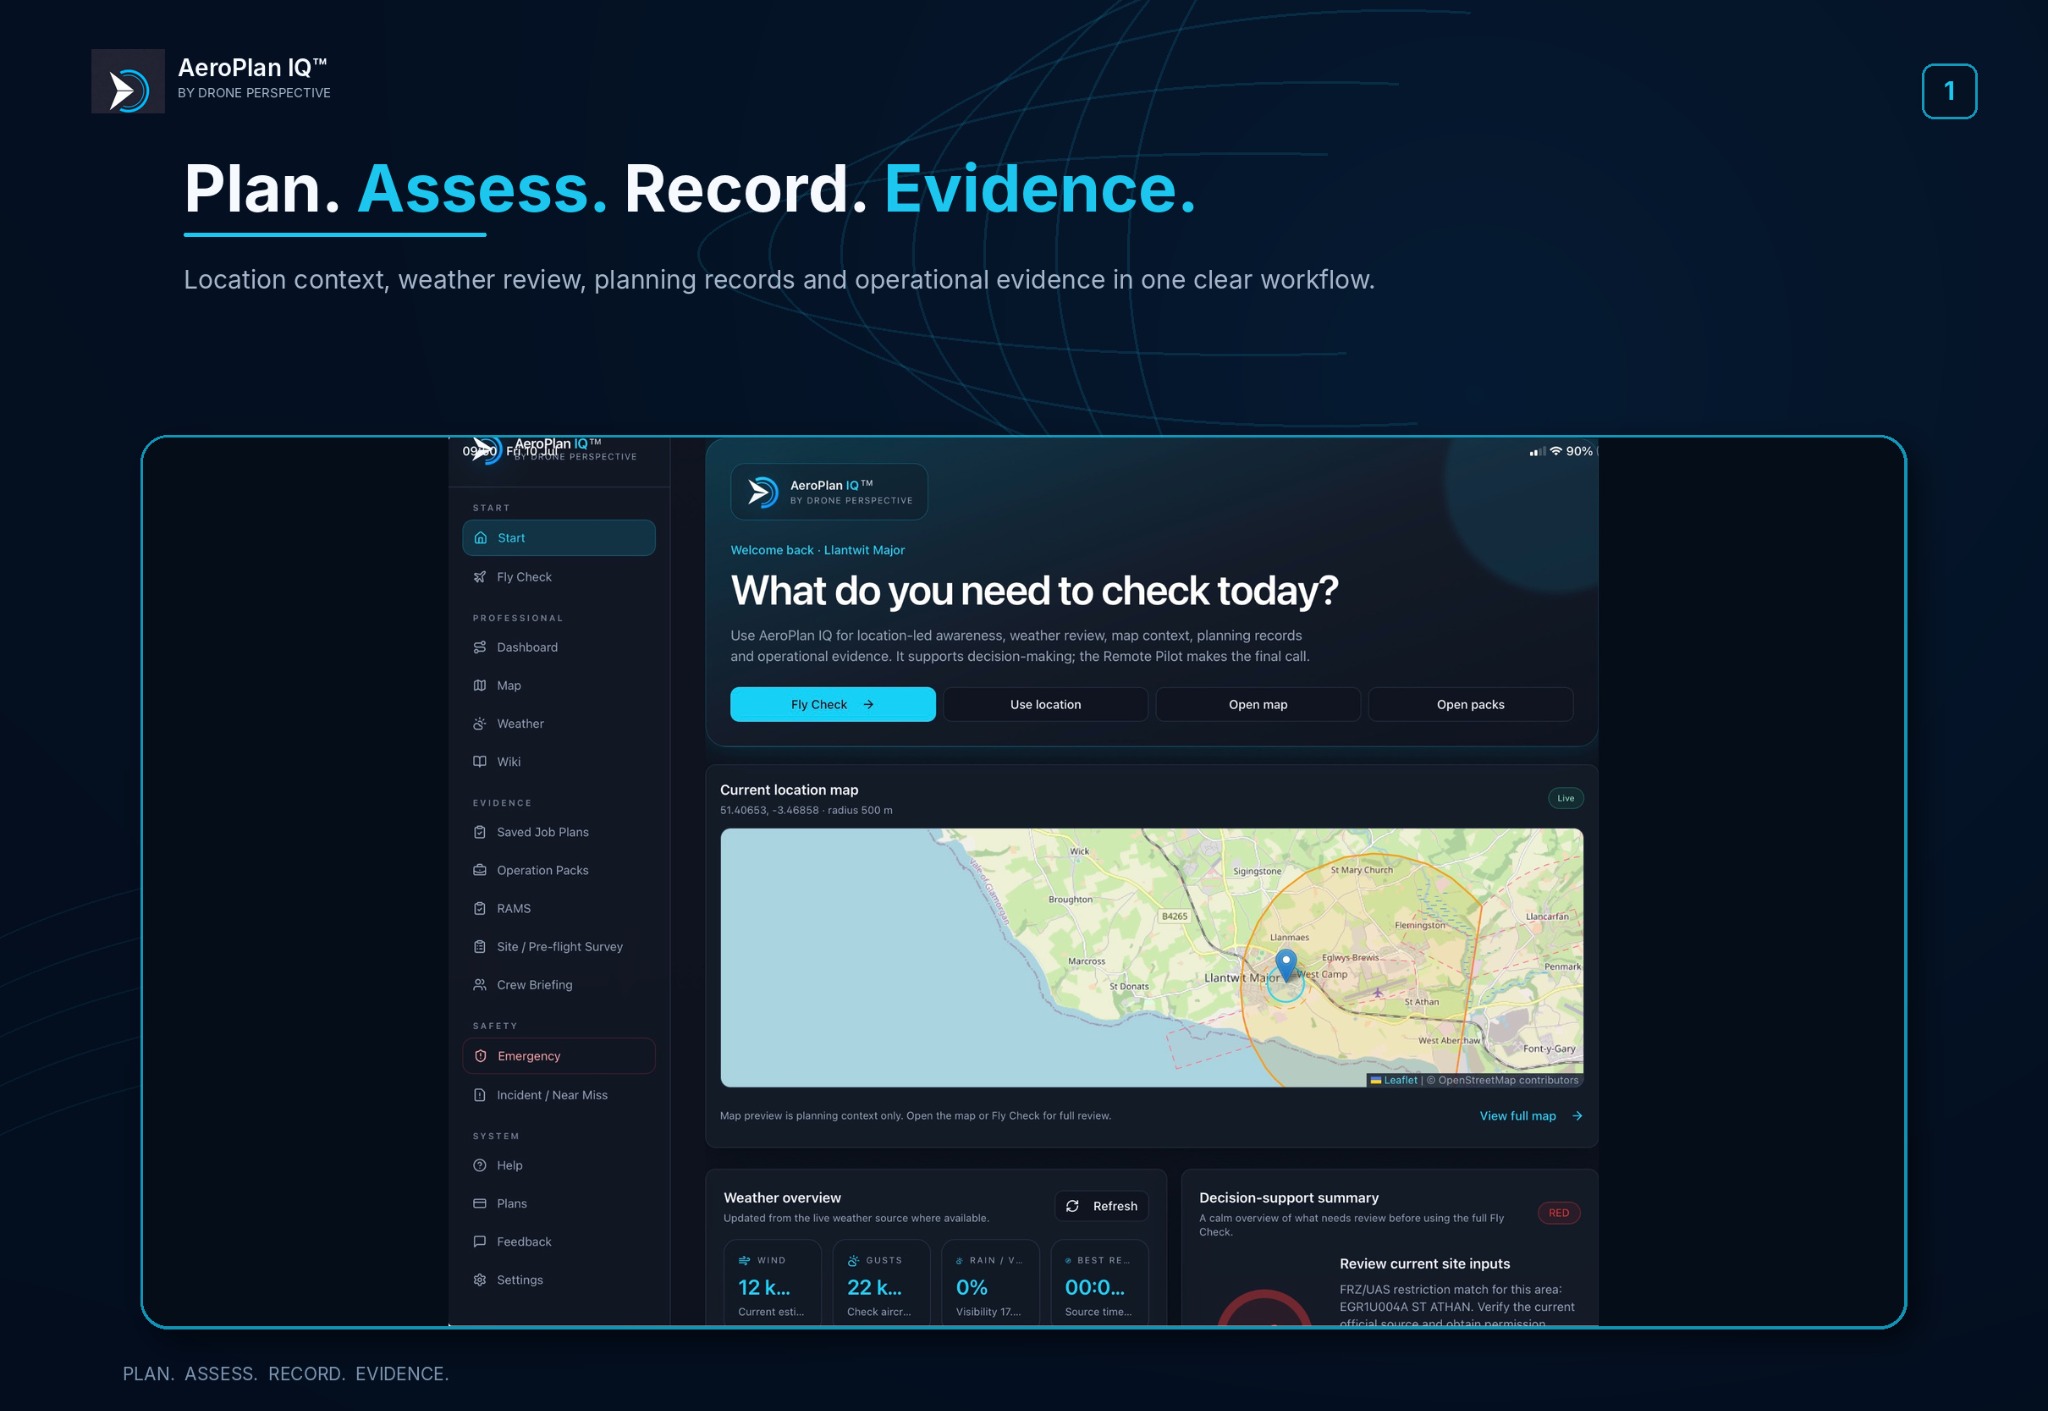2048x1411 pixels.
Task: Click the GUSTS 22 k... weather card
Action: 881,1284
